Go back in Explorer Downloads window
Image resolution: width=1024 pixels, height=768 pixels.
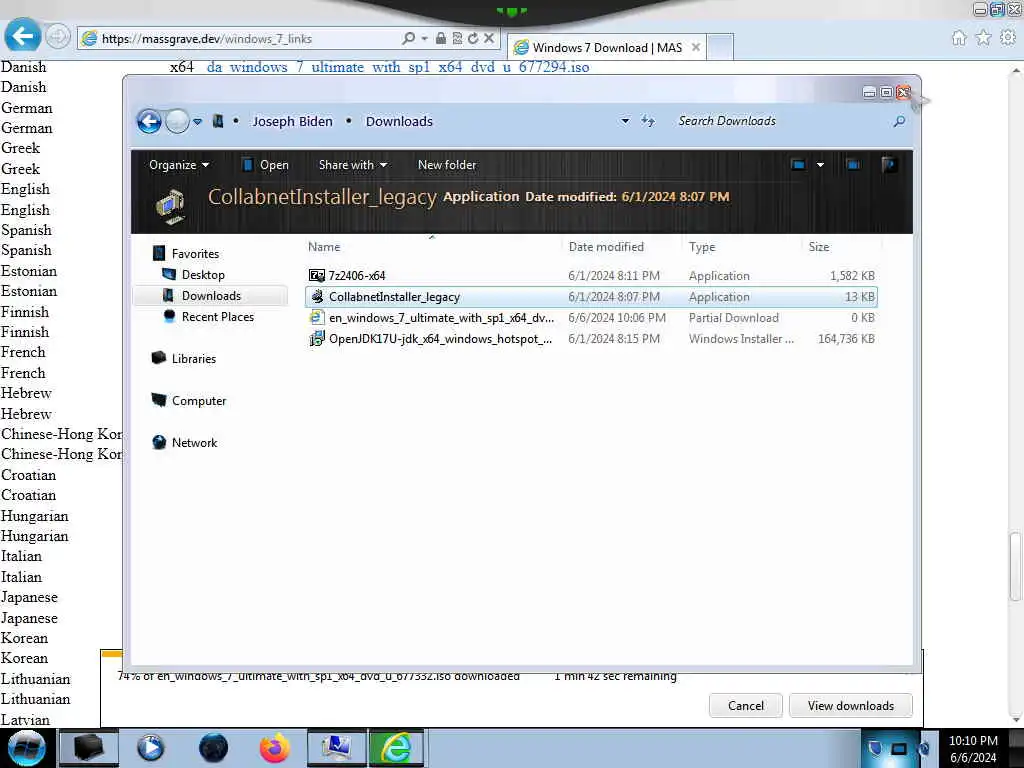pos(149,121)
